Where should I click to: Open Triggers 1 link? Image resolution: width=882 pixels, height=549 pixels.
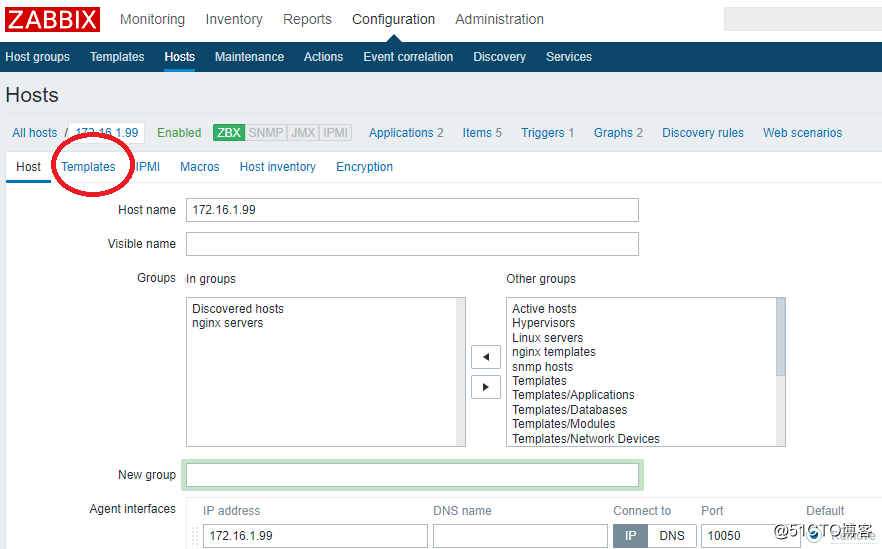[x=547, y=133]
